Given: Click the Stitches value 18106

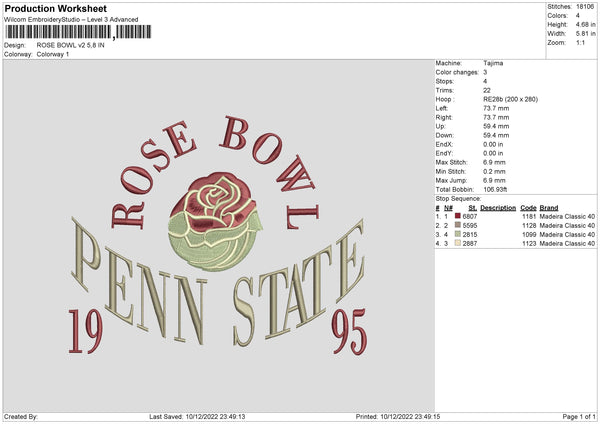Looking at the screenshot, I should point(585,7).
